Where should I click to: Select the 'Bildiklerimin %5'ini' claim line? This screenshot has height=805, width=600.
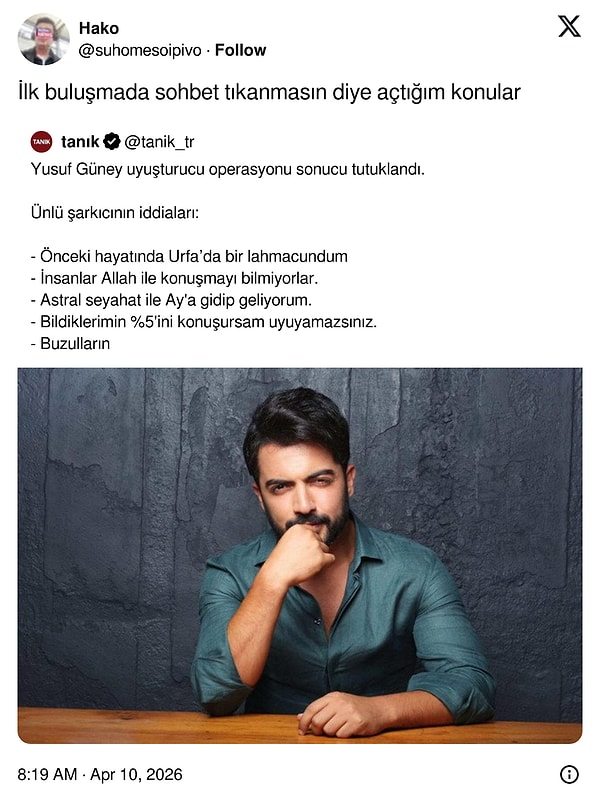[x=204, y=322]
